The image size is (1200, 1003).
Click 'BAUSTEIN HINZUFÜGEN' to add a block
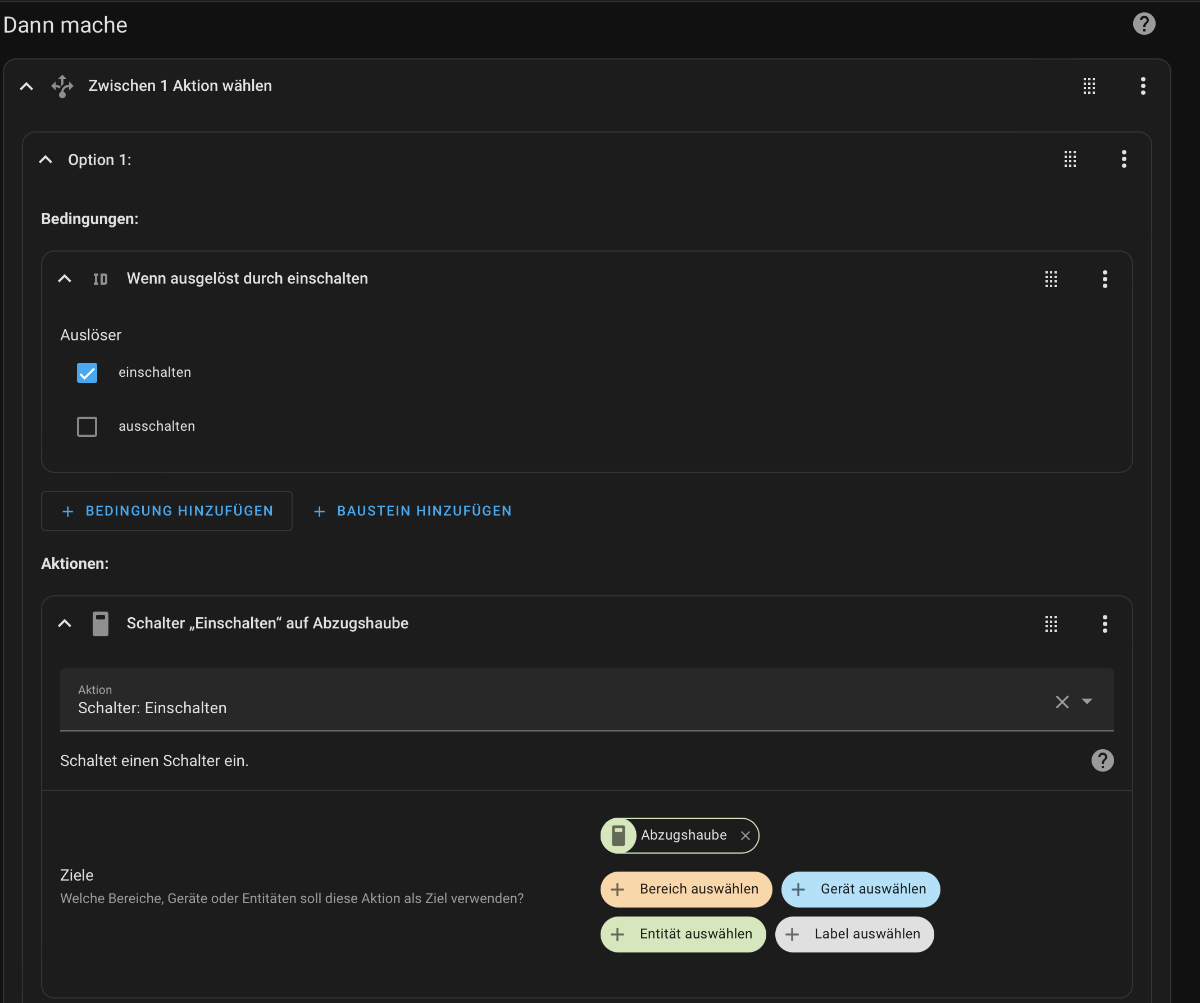[x=412, y=511]
